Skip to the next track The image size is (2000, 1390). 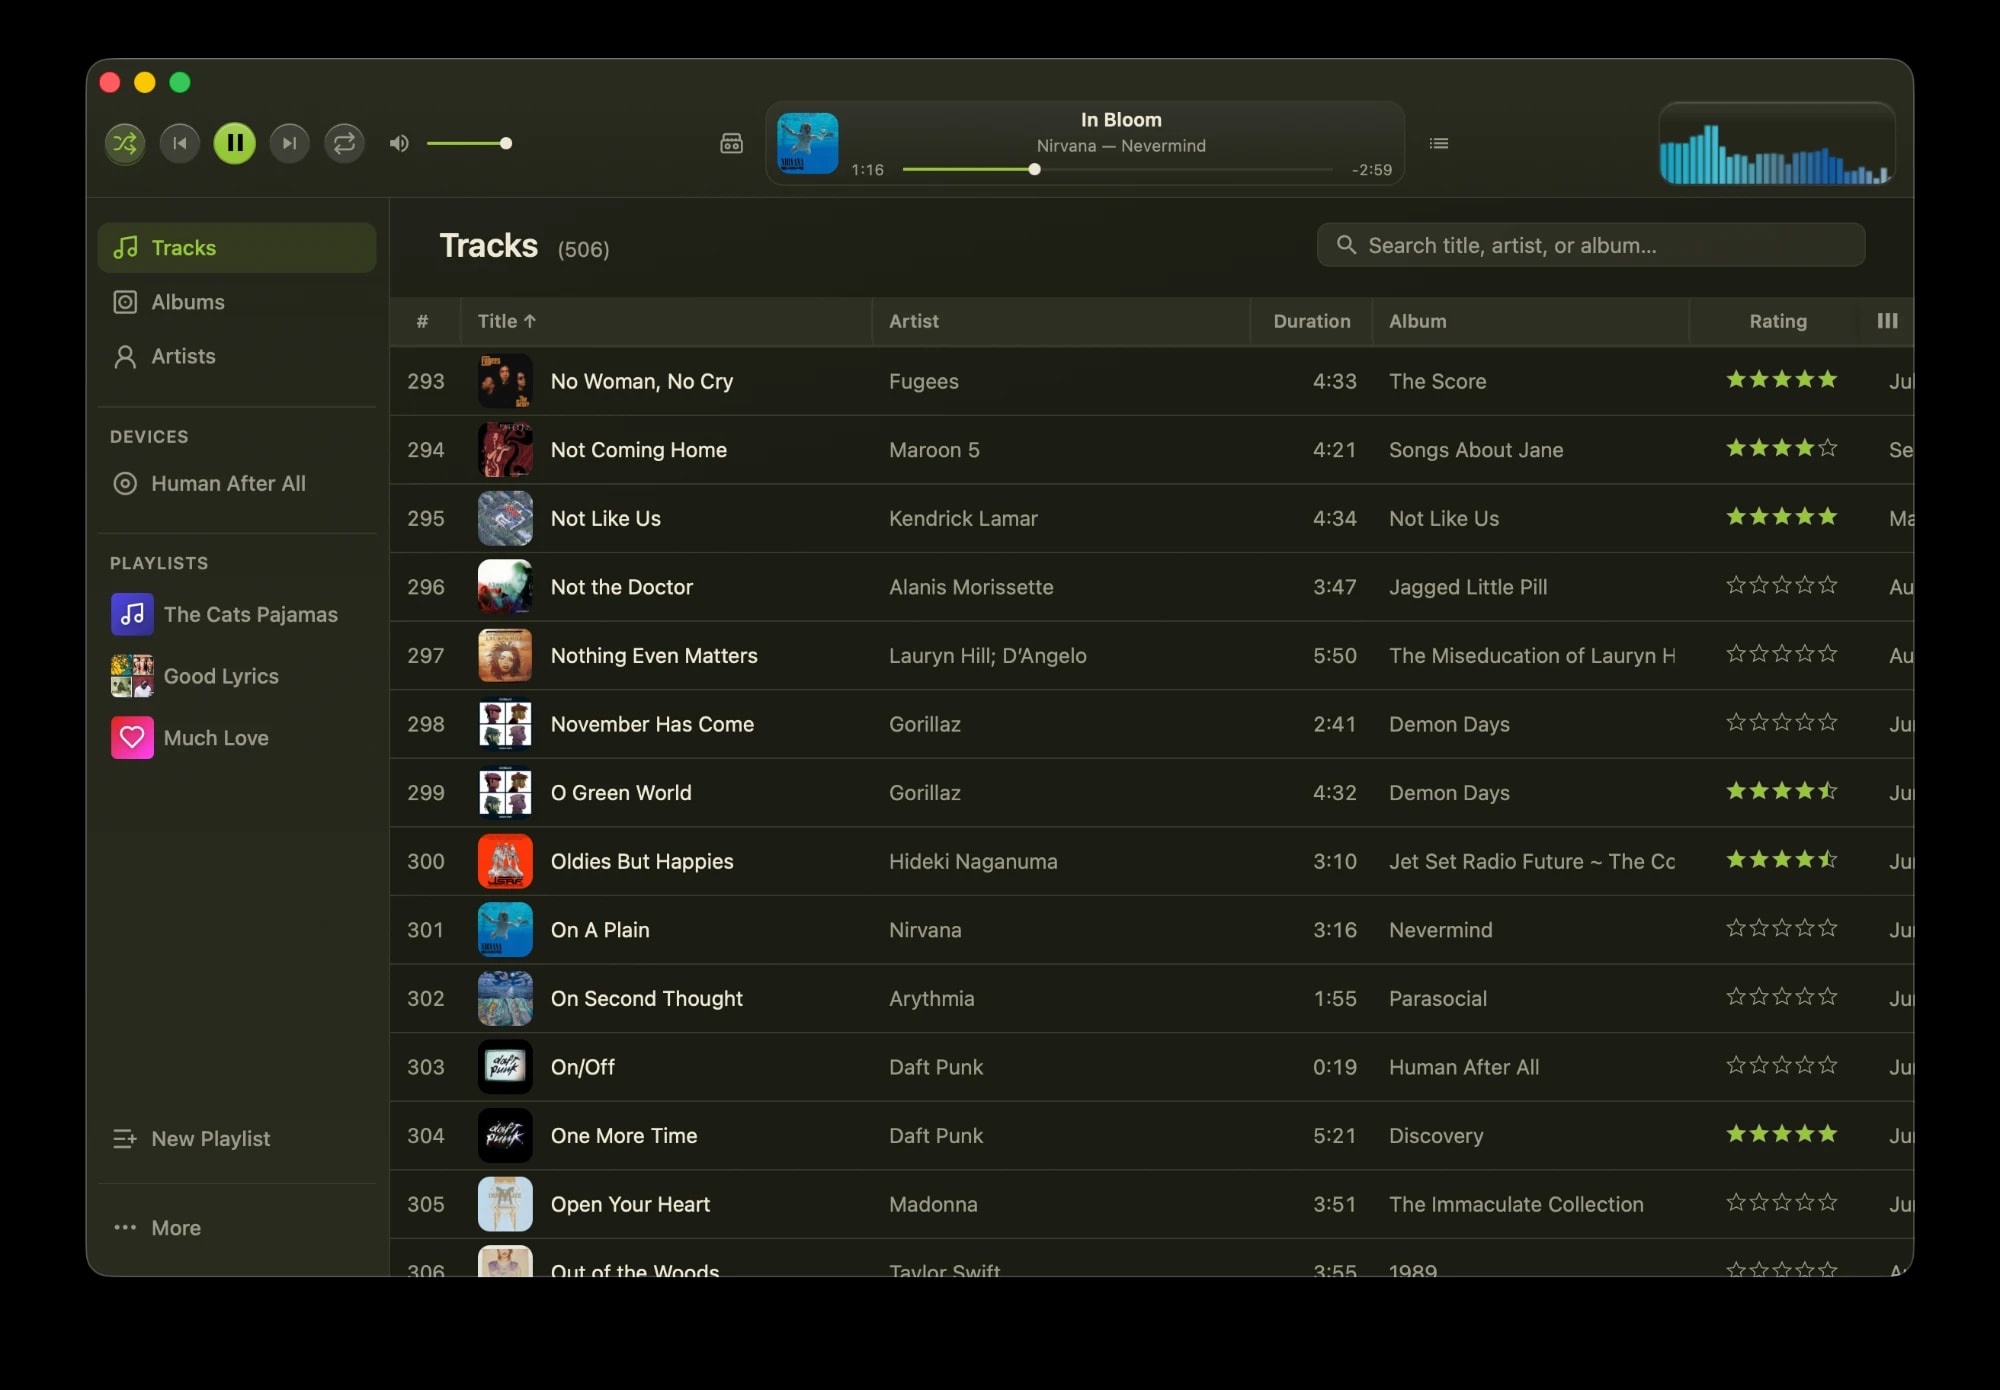tap(290, 143)
